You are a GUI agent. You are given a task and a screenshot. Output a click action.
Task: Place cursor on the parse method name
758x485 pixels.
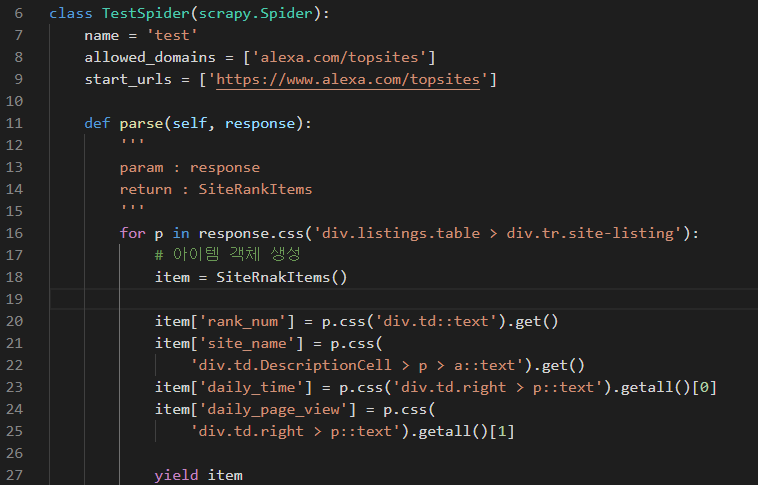(141, 123)
